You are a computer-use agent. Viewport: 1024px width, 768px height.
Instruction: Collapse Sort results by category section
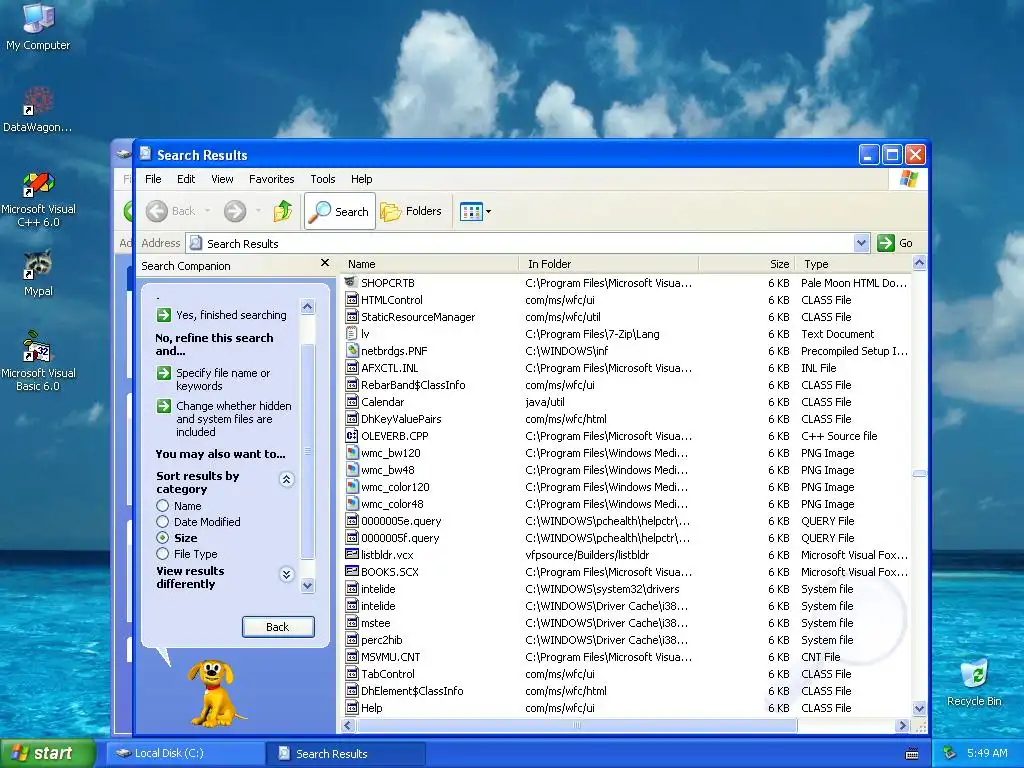click(x=286, y=479)
